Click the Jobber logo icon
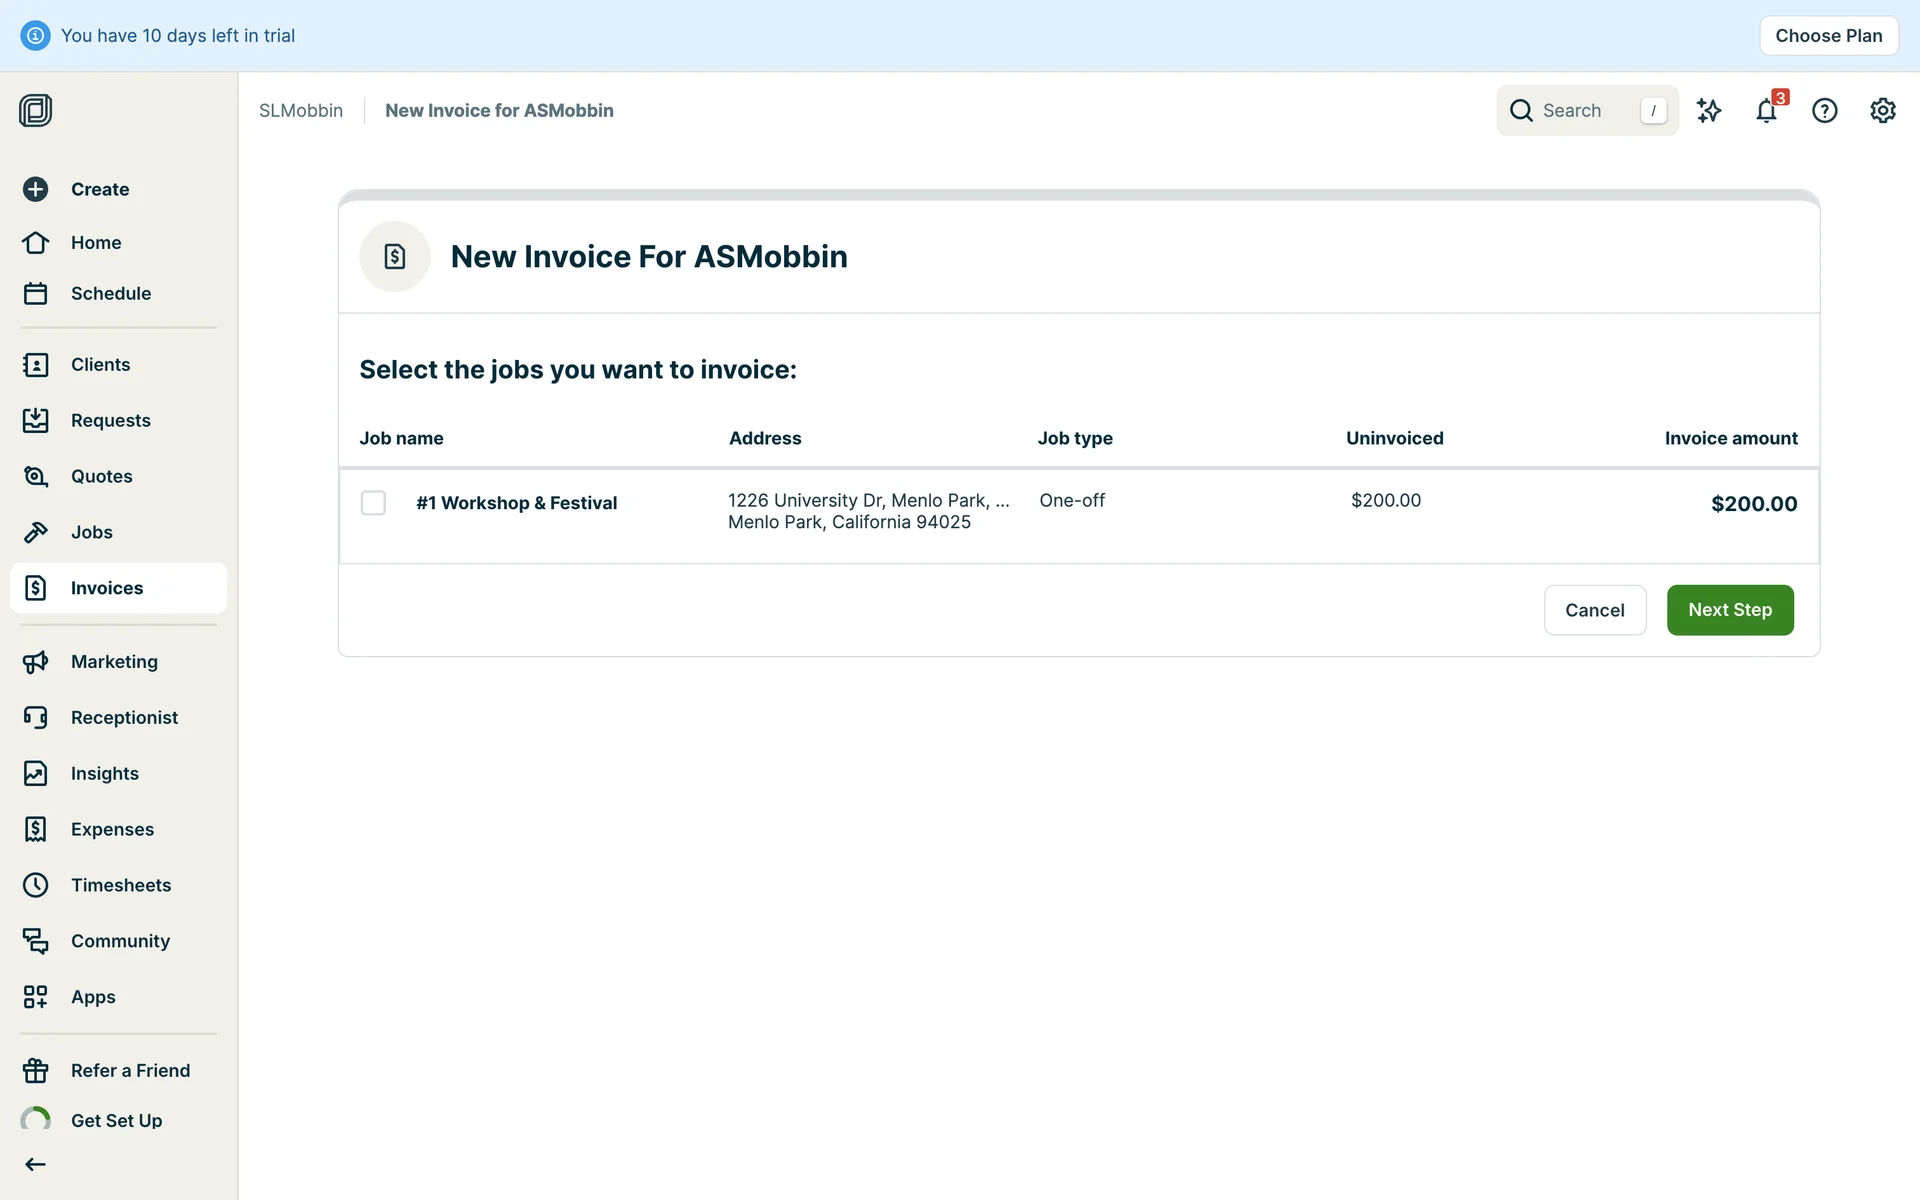1920x1200 pixels. coord(36,110)
